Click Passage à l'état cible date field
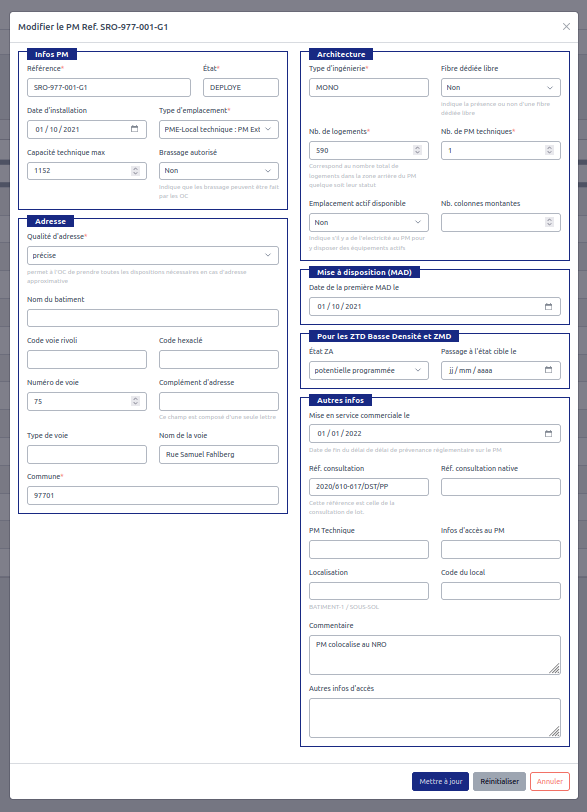Image resolution: width=587 pixels, height=812 pixels. click(x=501, y=370)
